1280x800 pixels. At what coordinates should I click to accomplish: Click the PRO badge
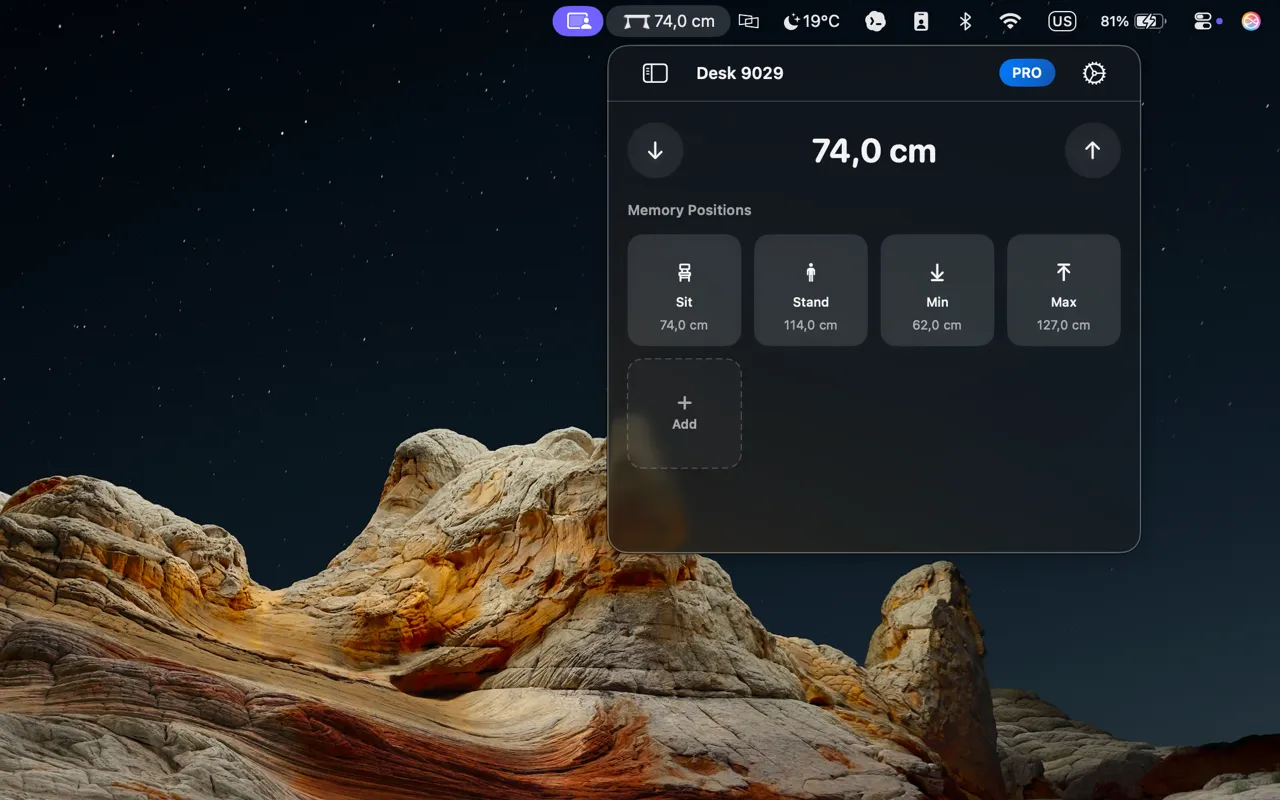pyautogui.click(x=1027, y=73)
